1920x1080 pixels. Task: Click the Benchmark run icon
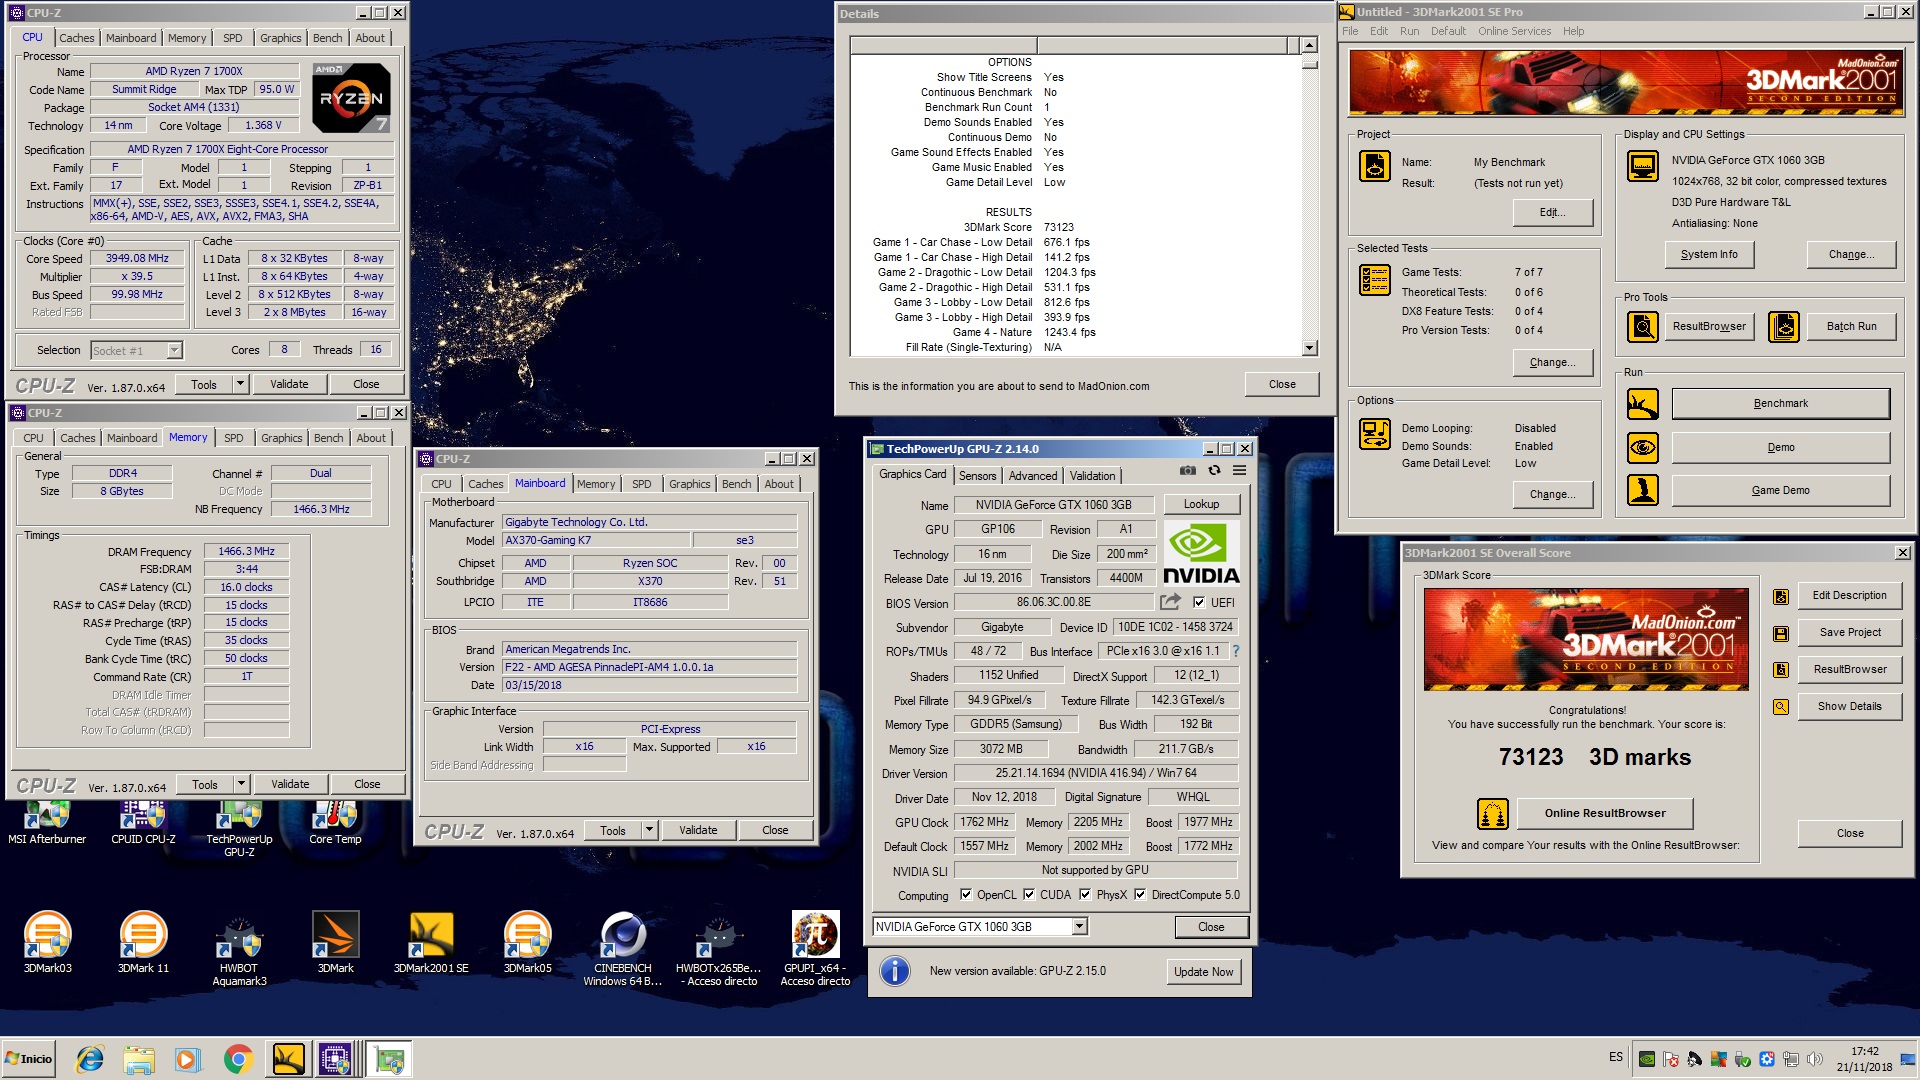(x=1642, y=404)
